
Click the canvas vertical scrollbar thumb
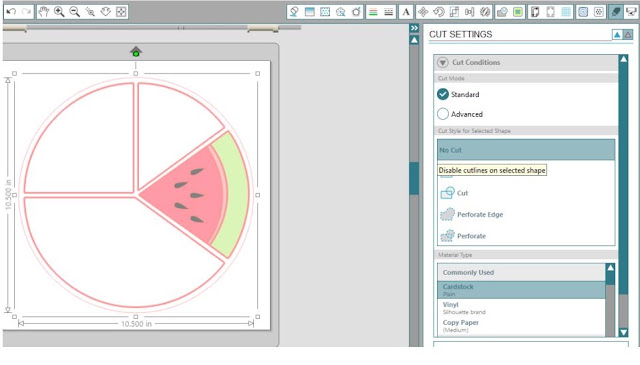click(414, 178)
